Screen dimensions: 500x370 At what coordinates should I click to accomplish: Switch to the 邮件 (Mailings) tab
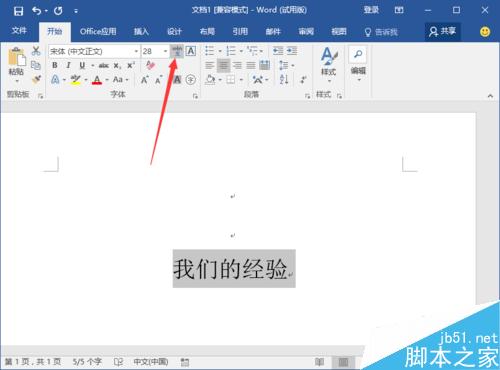[x=273, y=31]
